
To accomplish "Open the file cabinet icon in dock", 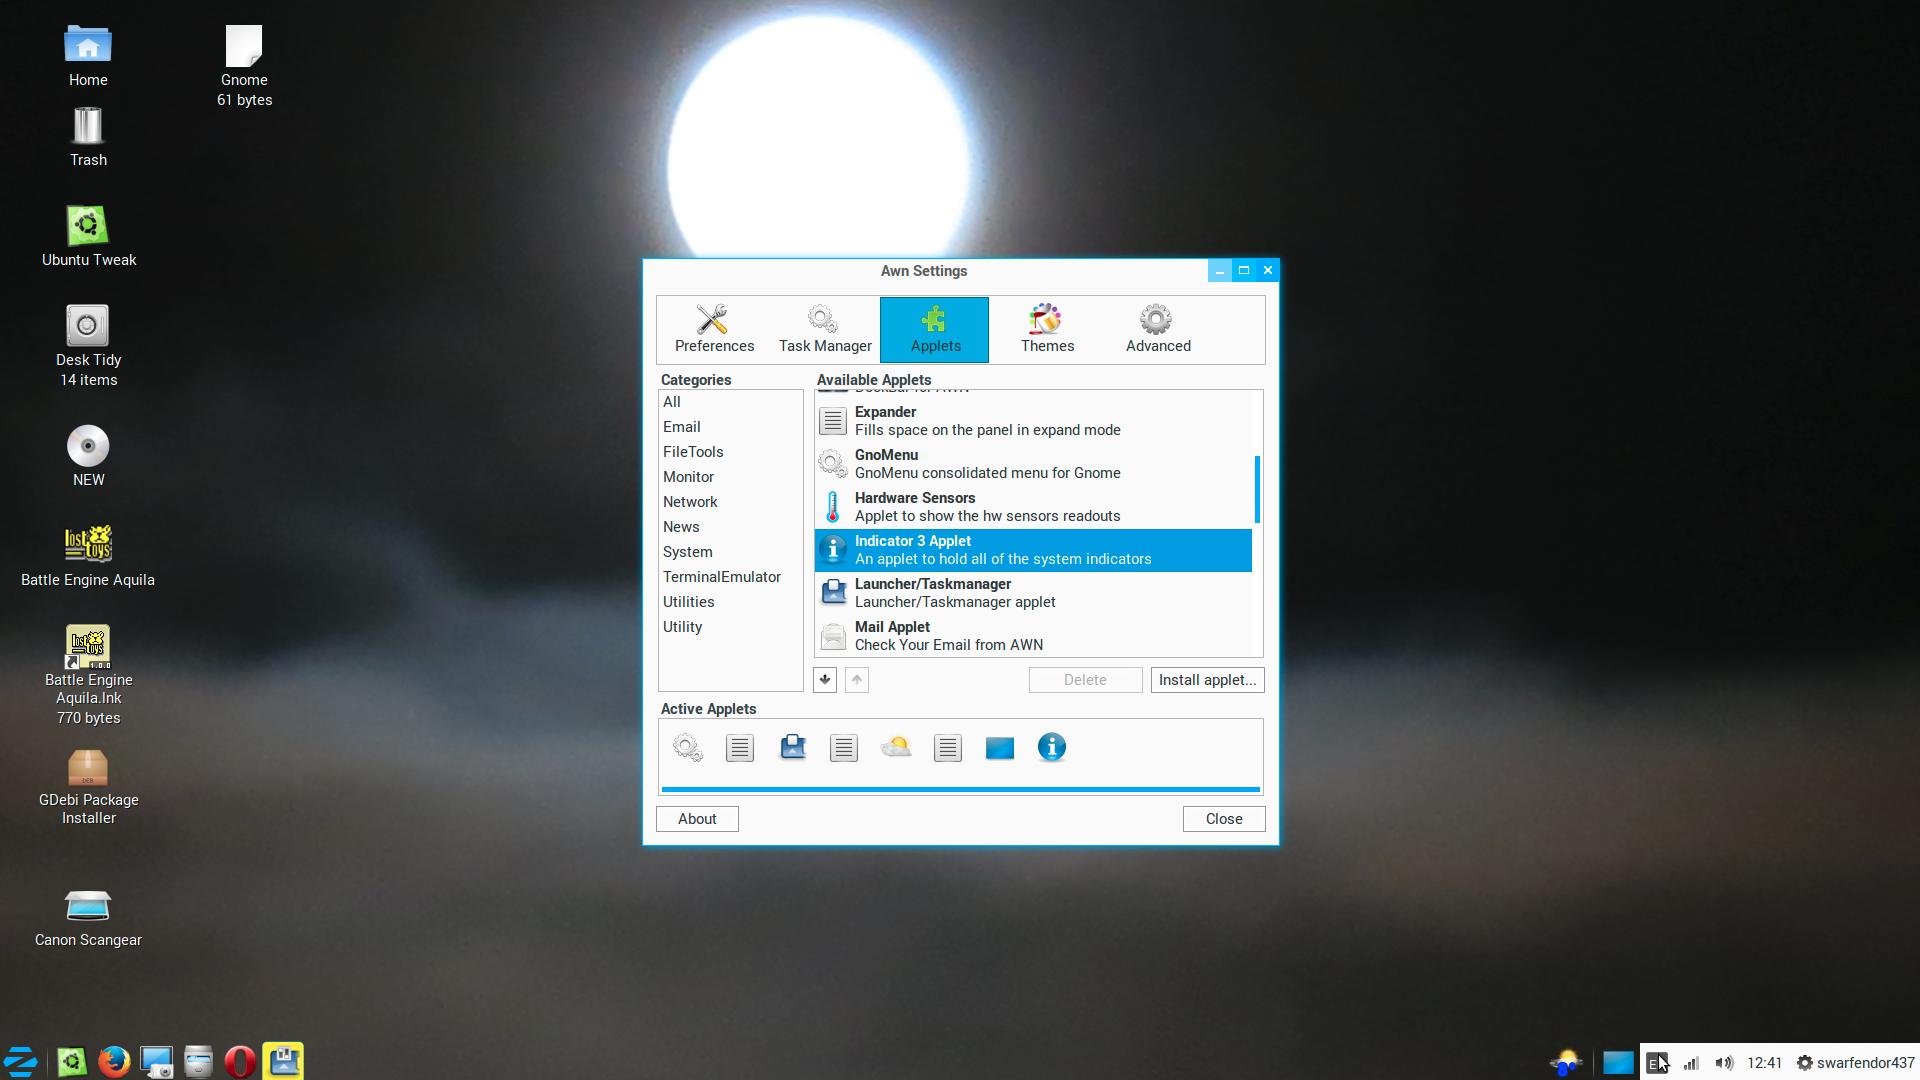I will click(198, 1061).
